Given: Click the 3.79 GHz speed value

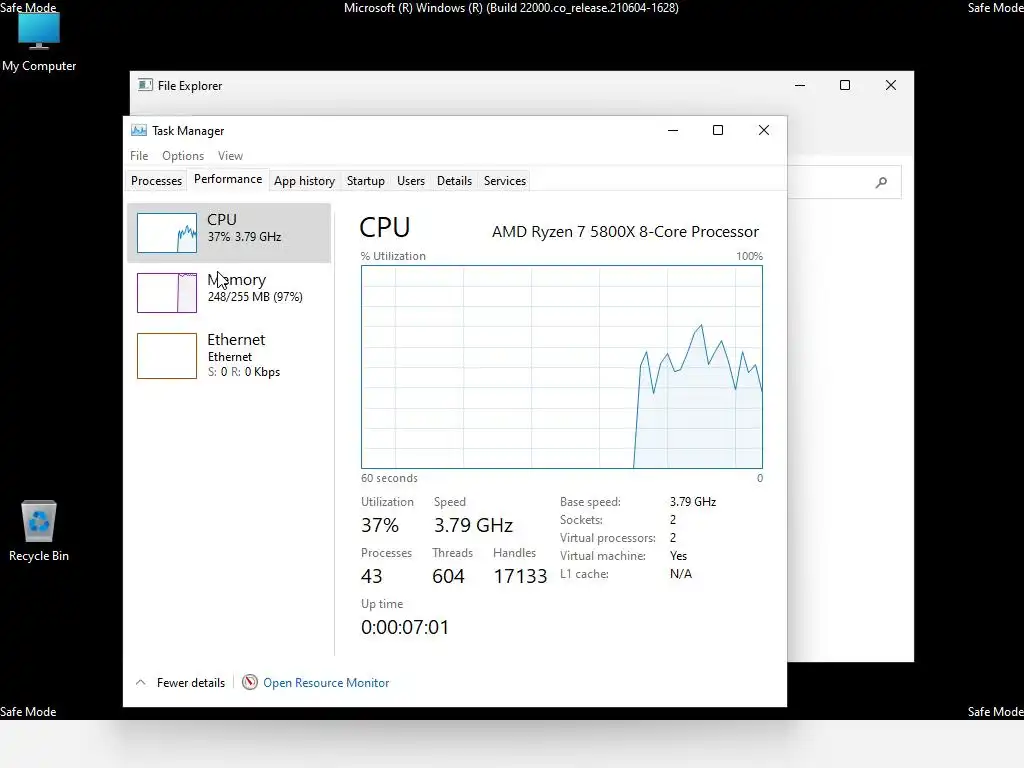Looking at the screenshot, I should click(x=473, y=525).
